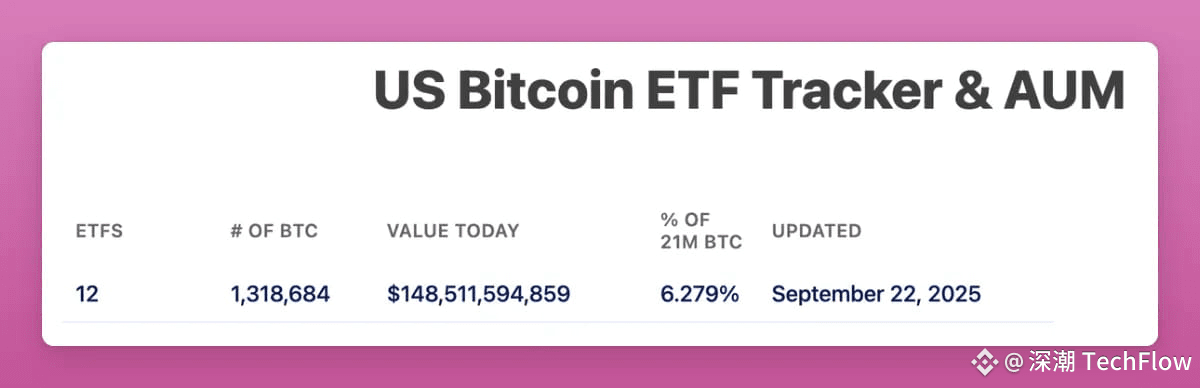Click the TechFlow word in watermark
Viewport: 1200px width, 388px height.
1137,360
